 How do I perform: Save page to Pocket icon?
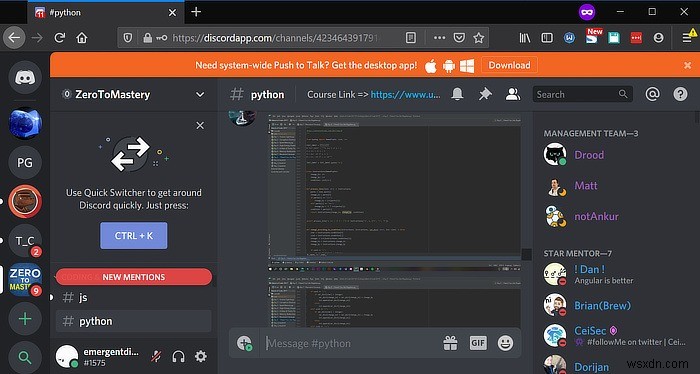click(459, 38)
